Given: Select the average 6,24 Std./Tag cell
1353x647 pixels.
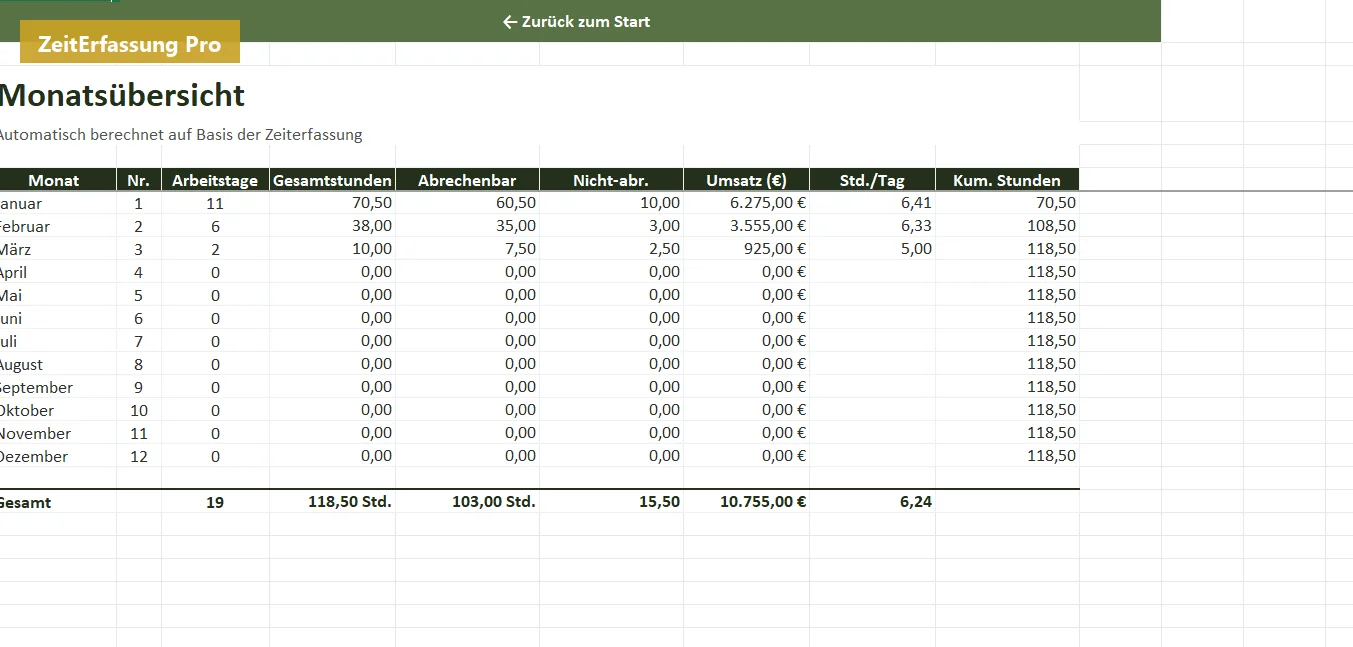Looking at the screenshot, I should click(x=872, y=502).
